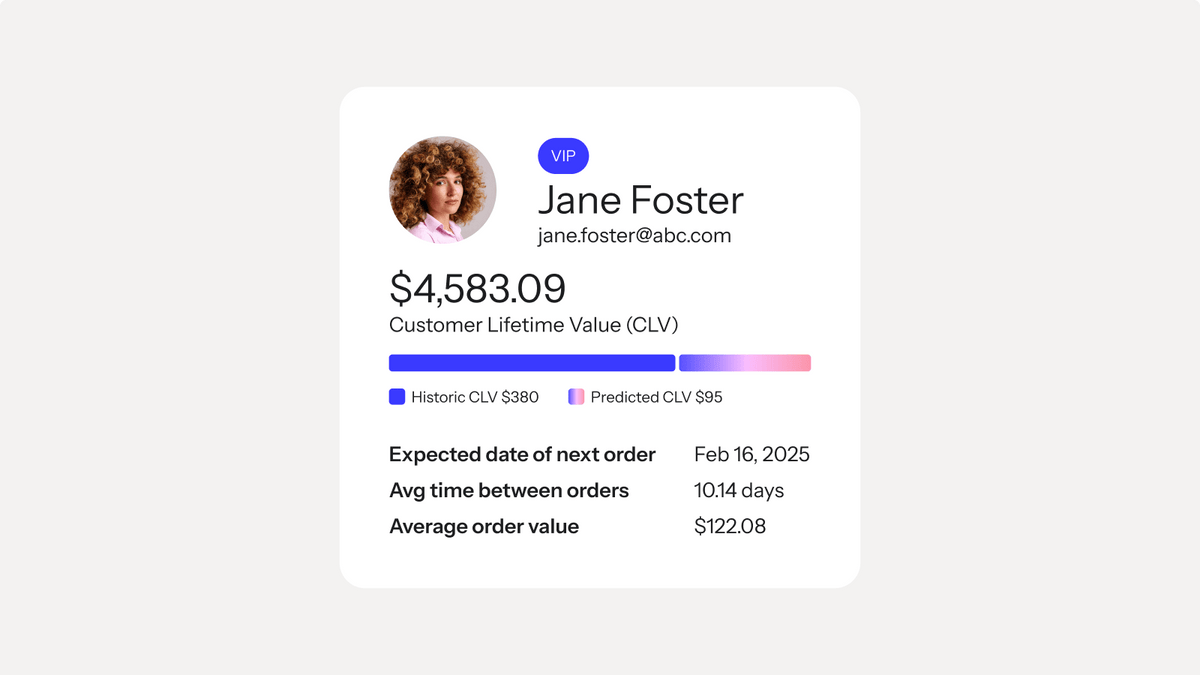
Task: Click the $4,583.09 lifetime value amount
Action: pyautogui.click(x=477, y=288)
